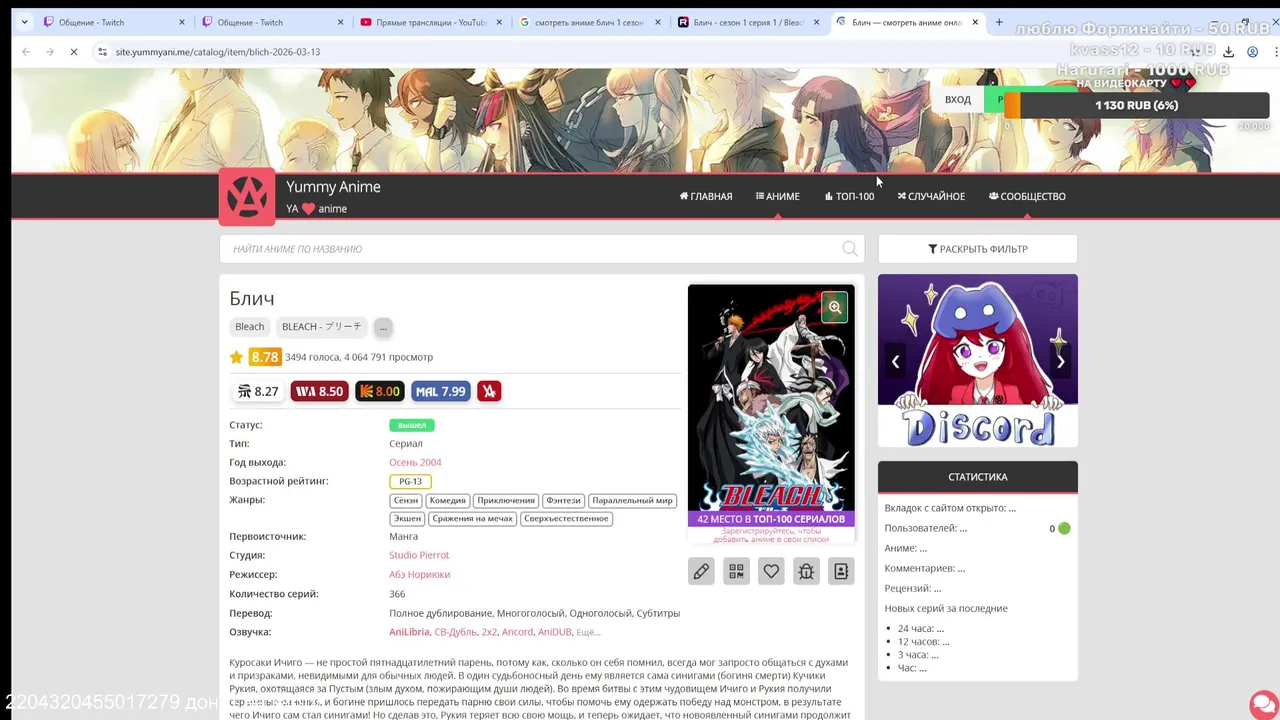Zoom the Bleach poster with magnifier icon
Image resolution: width=1280 pixels, height=720 pixels.
click(834, 308)
